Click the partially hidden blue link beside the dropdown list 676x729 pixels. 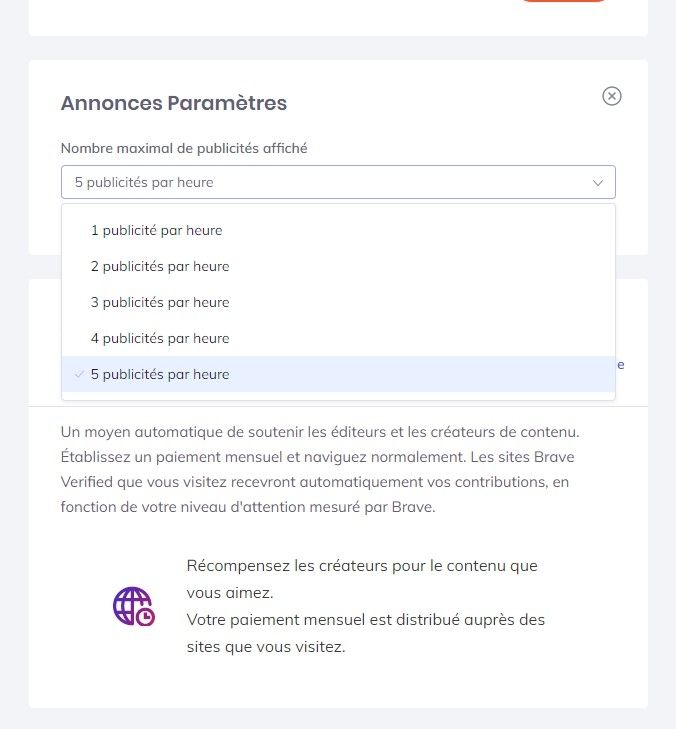pyautogui.click(x=621, y=365)
